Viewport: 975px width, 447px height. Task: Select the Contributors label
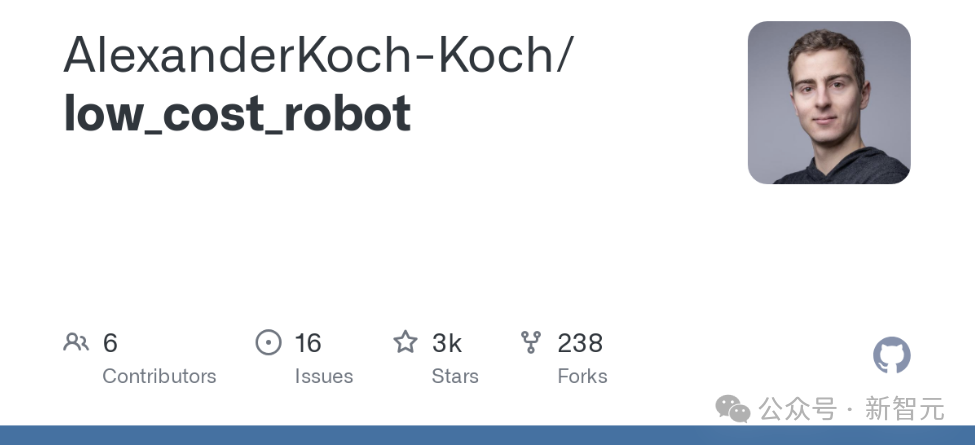click(159, 376)
